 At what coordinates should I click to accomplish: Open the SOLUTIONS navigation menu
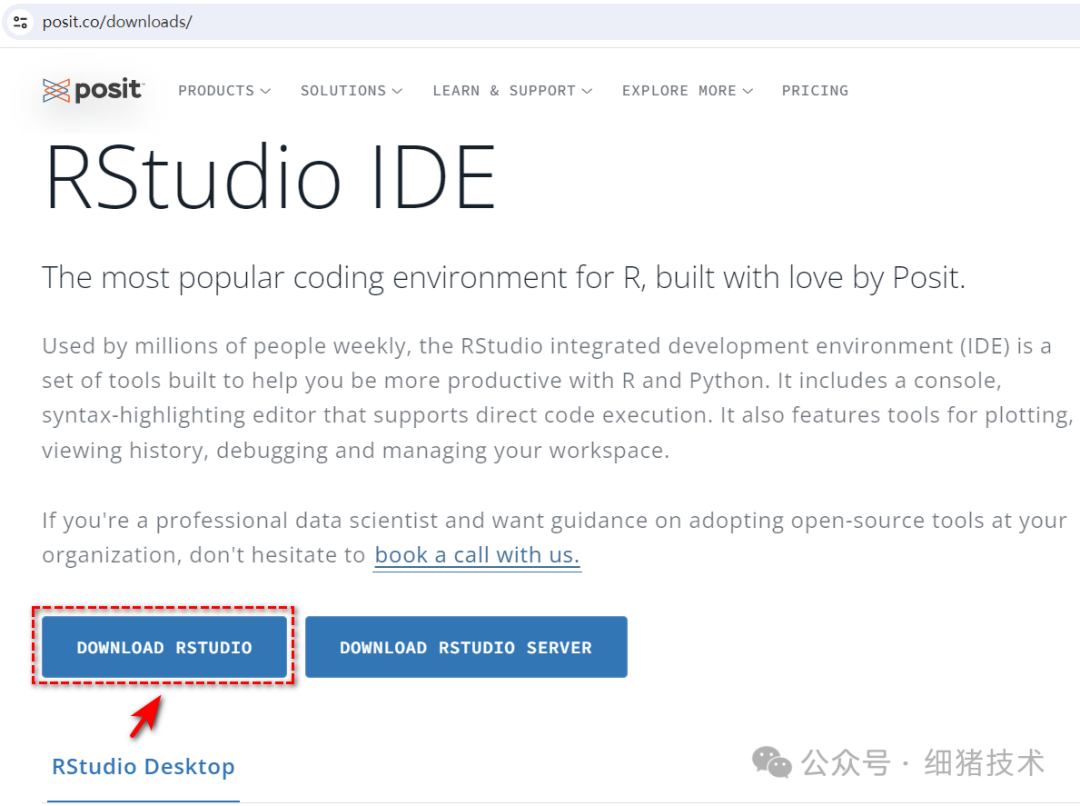coord(342,90)
